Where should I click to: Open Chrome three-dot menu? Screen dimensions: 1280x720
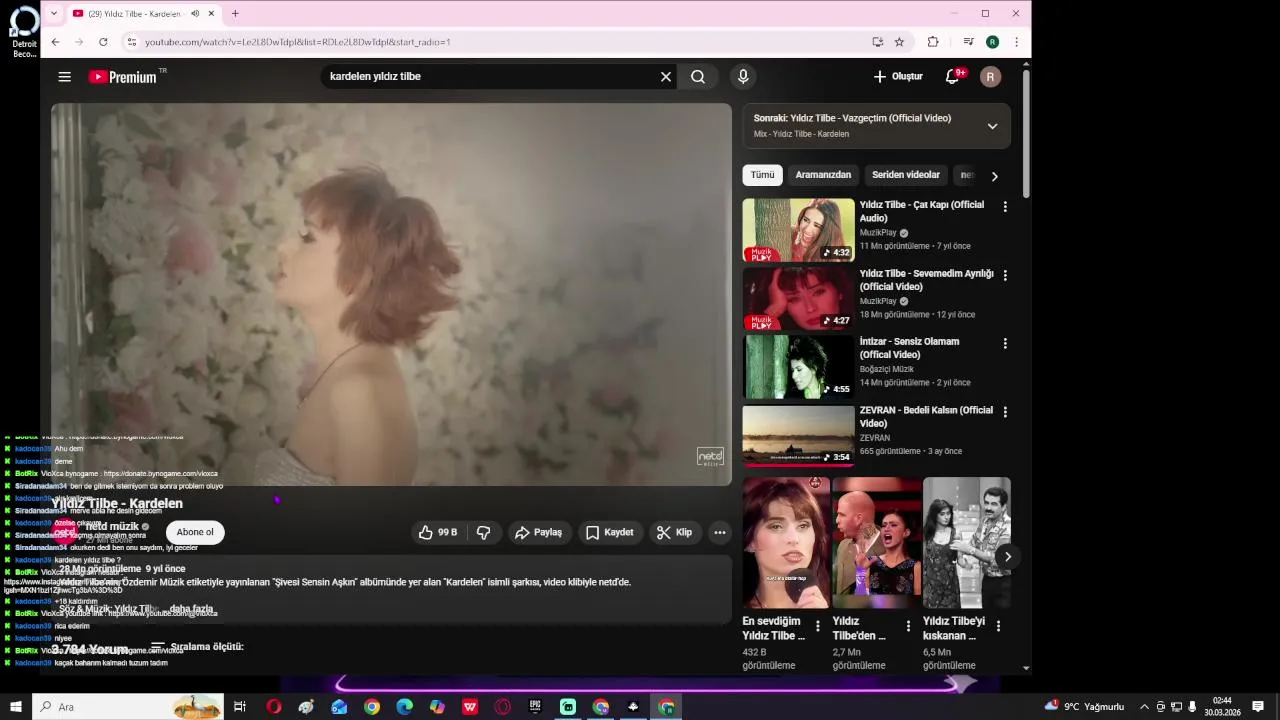tap(1016, 42)
